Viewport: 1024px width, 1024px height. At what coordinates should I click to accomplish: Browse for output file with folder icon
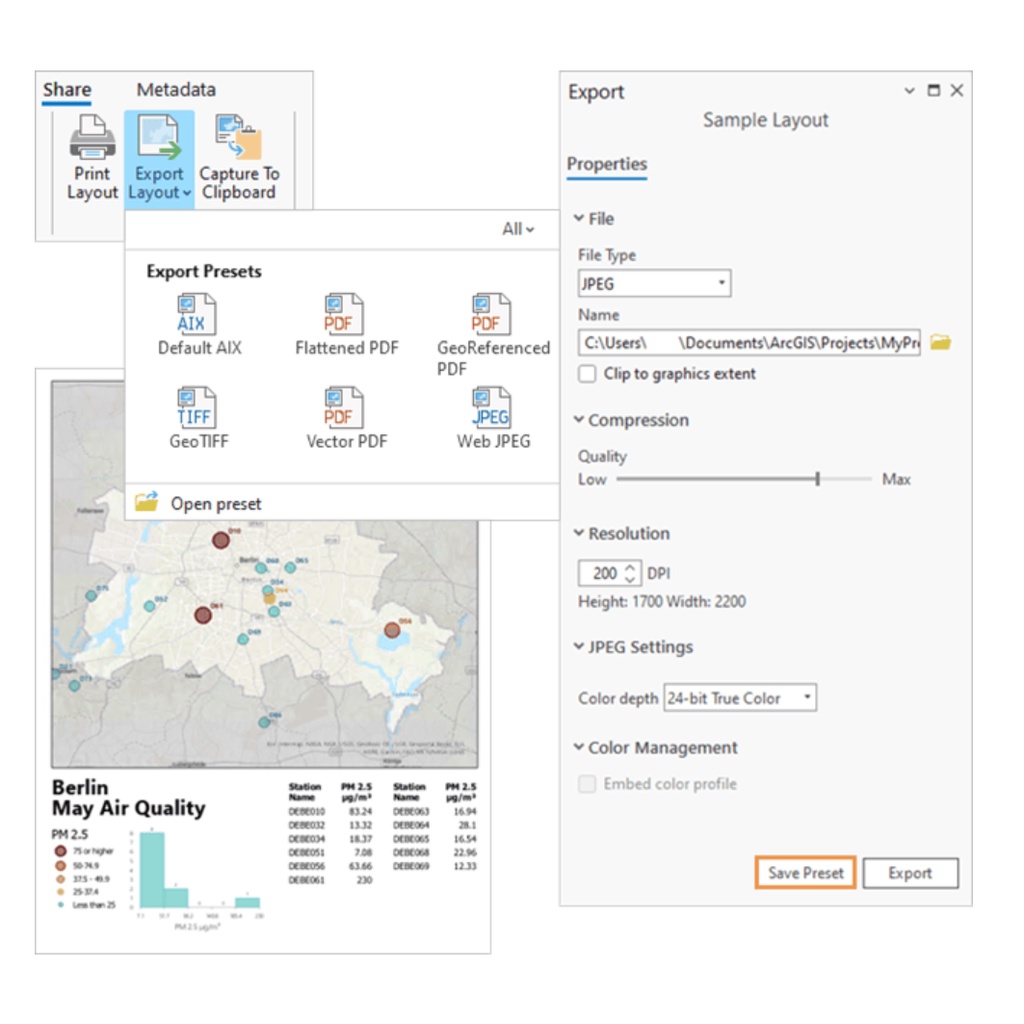tap(940, 343)
